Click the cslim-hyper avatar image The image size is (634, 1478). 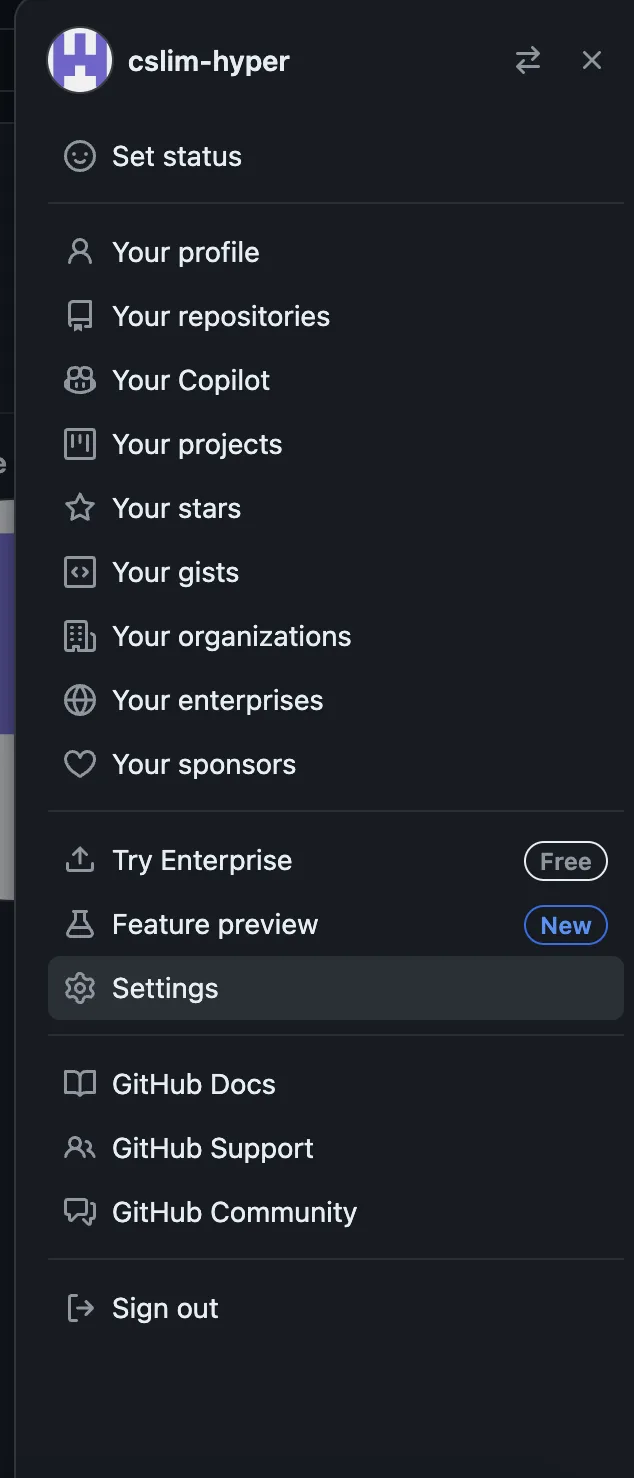(80, 60)
